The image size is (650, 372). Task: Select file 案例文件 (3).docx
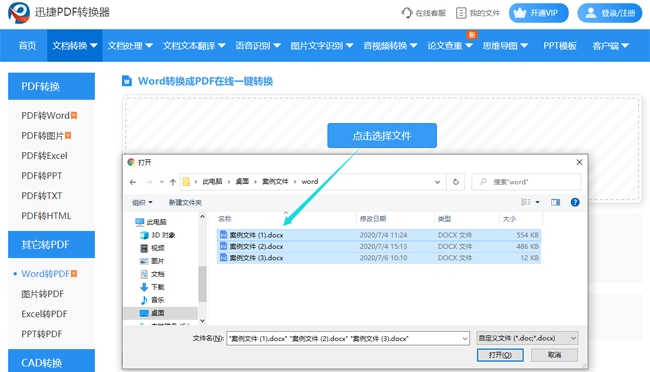click(x=378, y=258)
